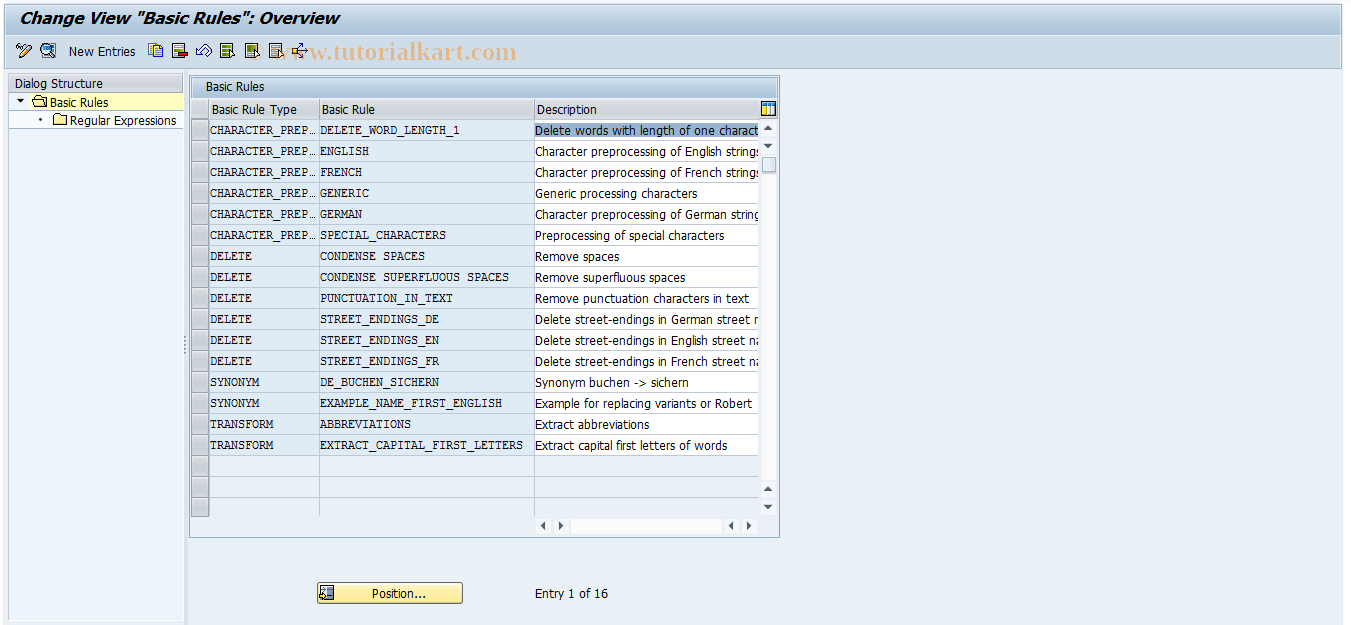Select Regular Expressions in the Dialog Structure

121,120
